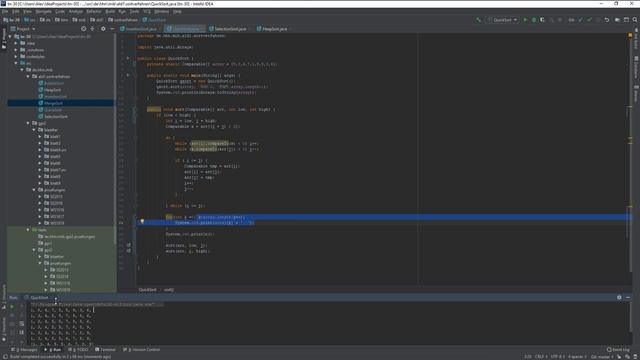Open the QuickSort run configuration dropdown

coord(502,20)
